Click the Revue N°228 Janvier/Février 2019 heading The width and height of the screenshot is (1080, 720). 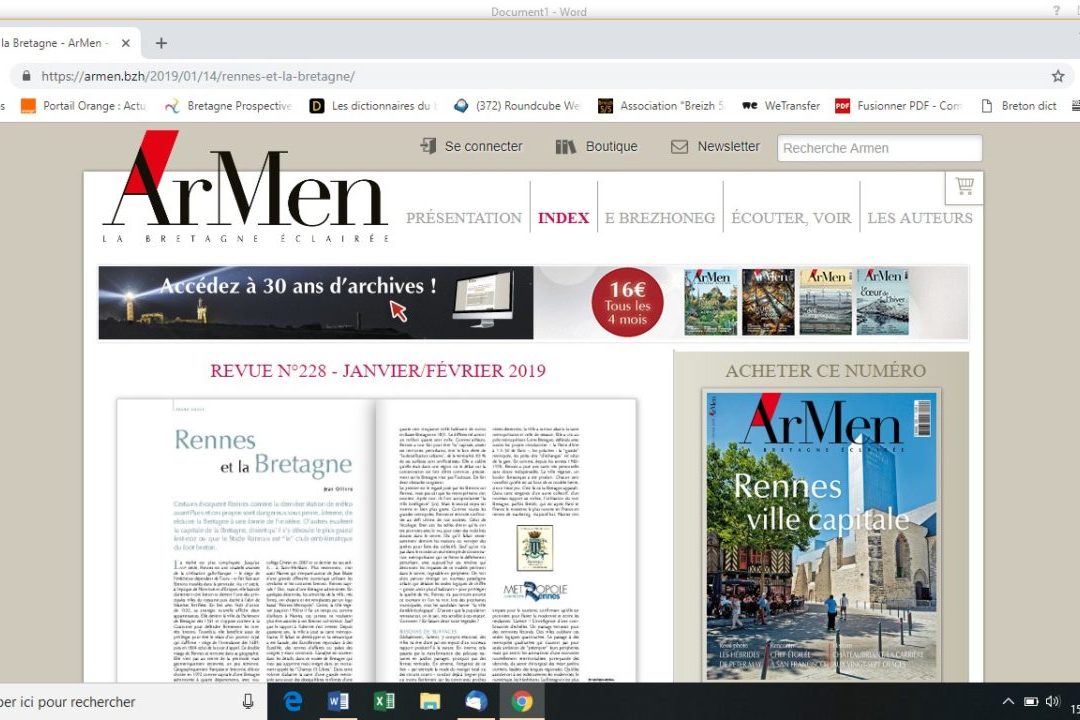point(377,371)
